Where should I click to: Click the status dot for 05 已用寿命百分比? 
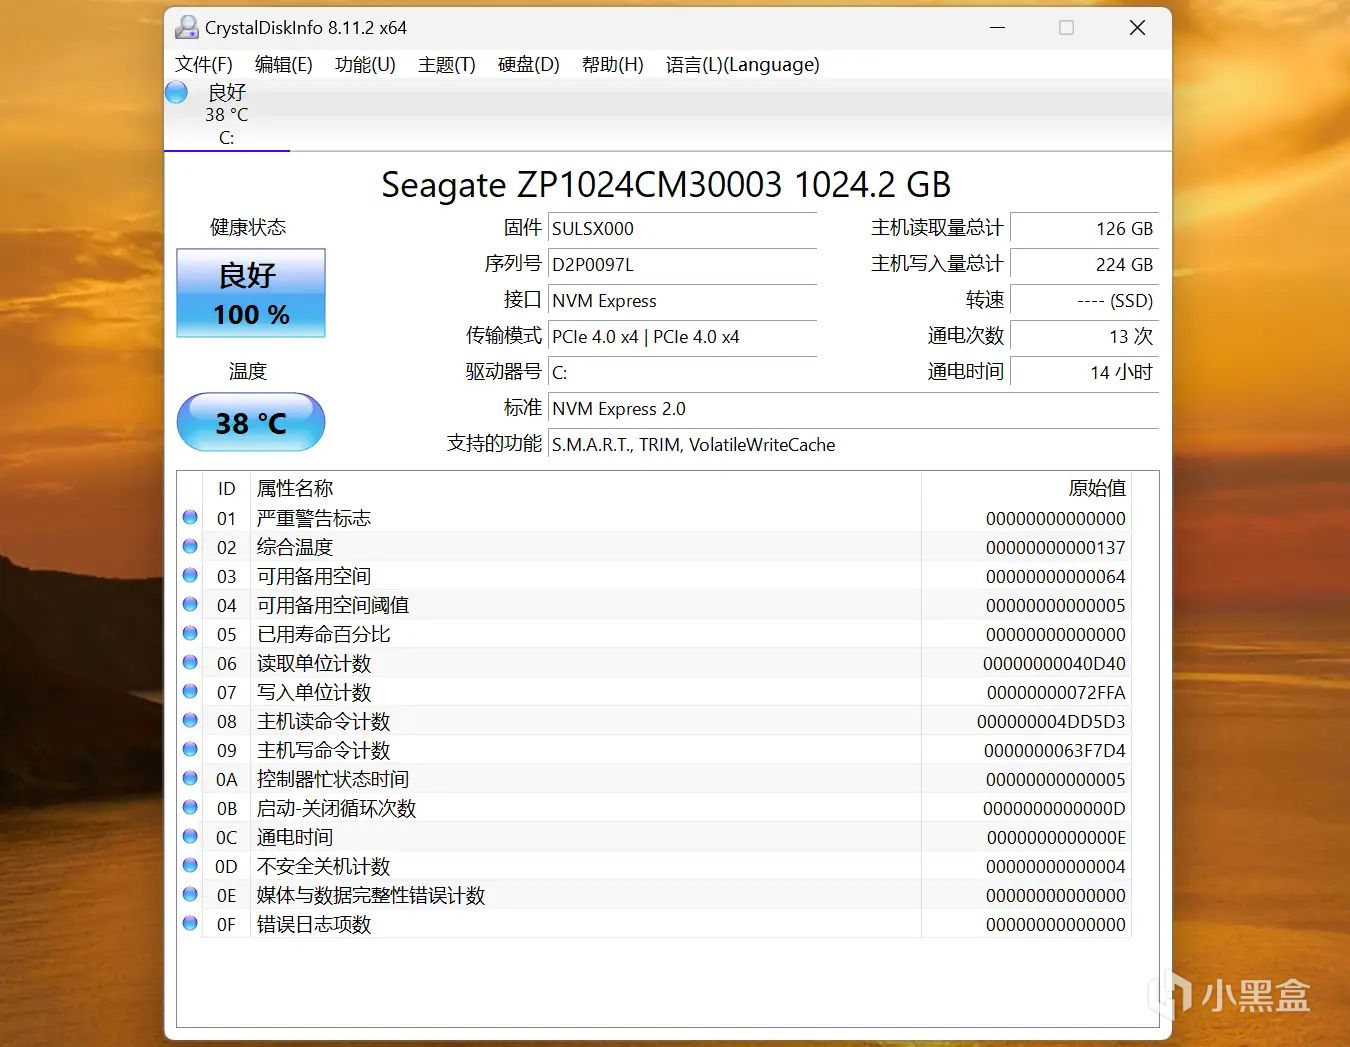190,634
